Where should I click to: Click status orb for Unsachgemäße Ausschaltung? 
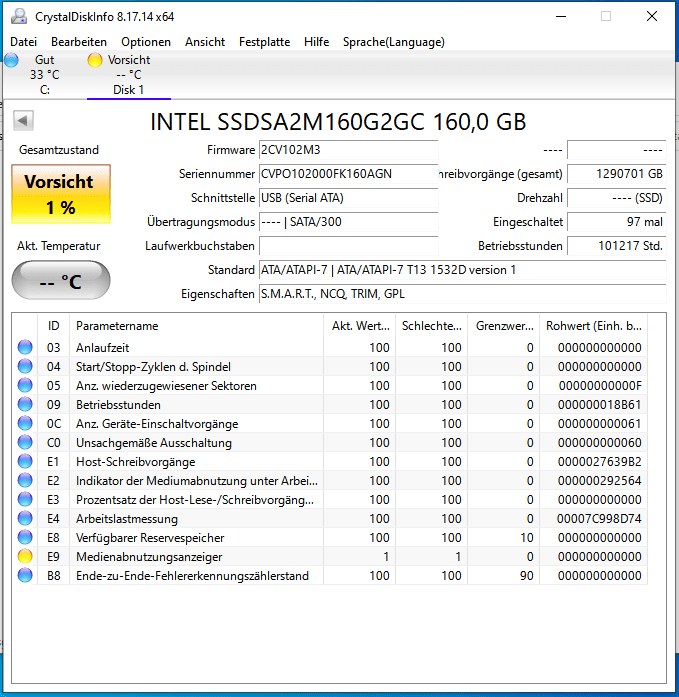[x=25, y=442]
